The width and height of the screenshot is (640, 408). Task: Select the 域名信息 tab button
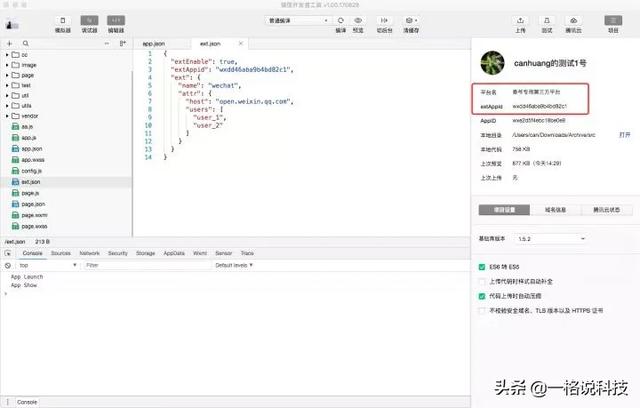(553, 210)
